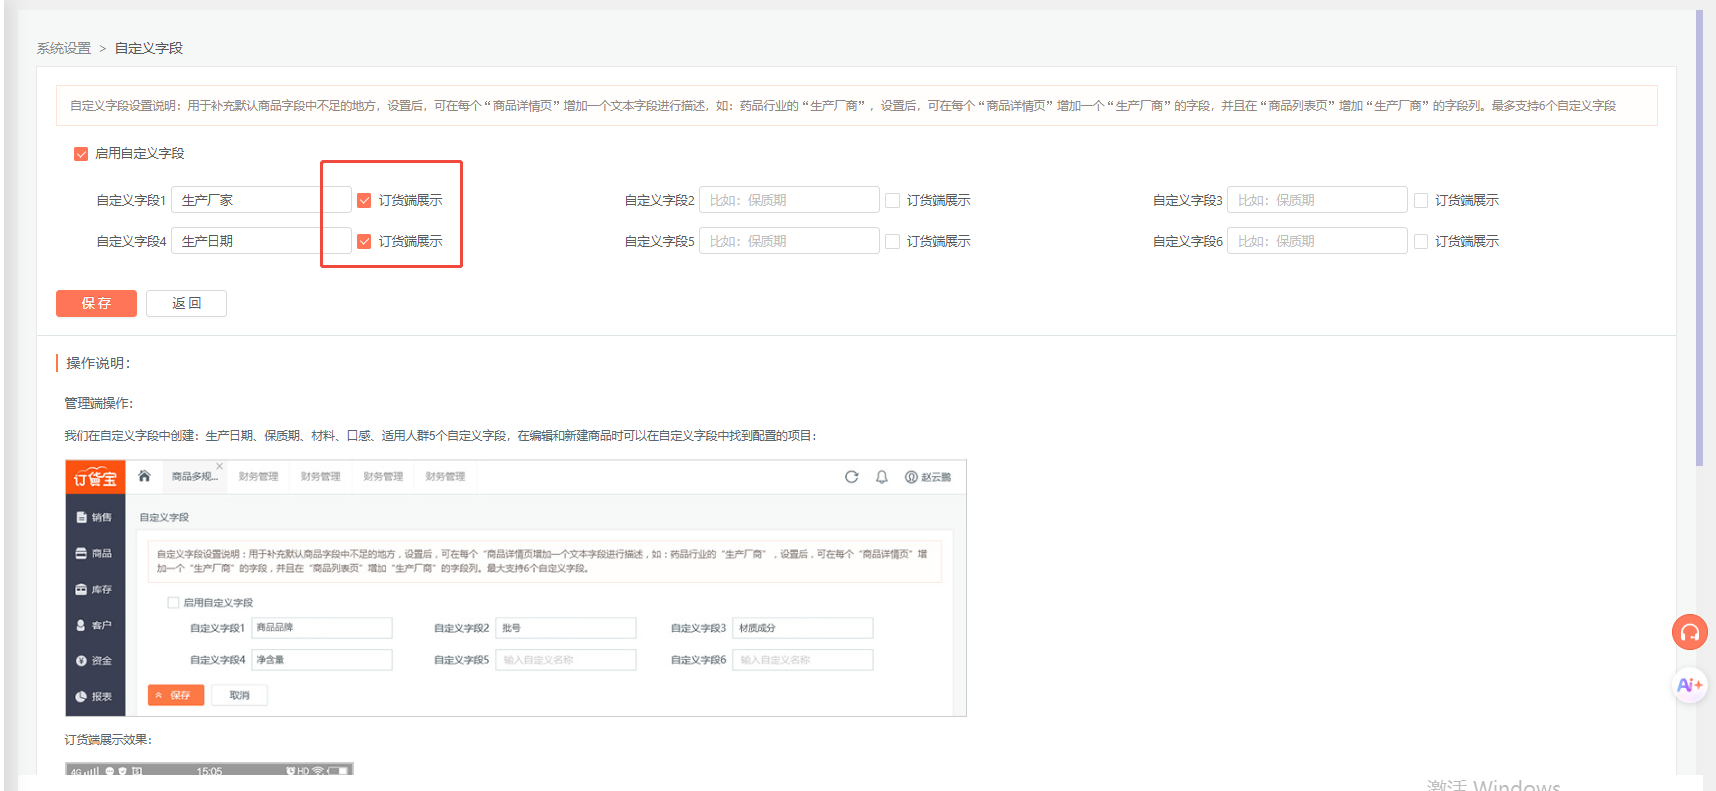Image resolution: width=1716 pixels, height=791 pixels.
Task: Click the sentence starting 我们在自定义字段中创建
Action: coord(441,436)
